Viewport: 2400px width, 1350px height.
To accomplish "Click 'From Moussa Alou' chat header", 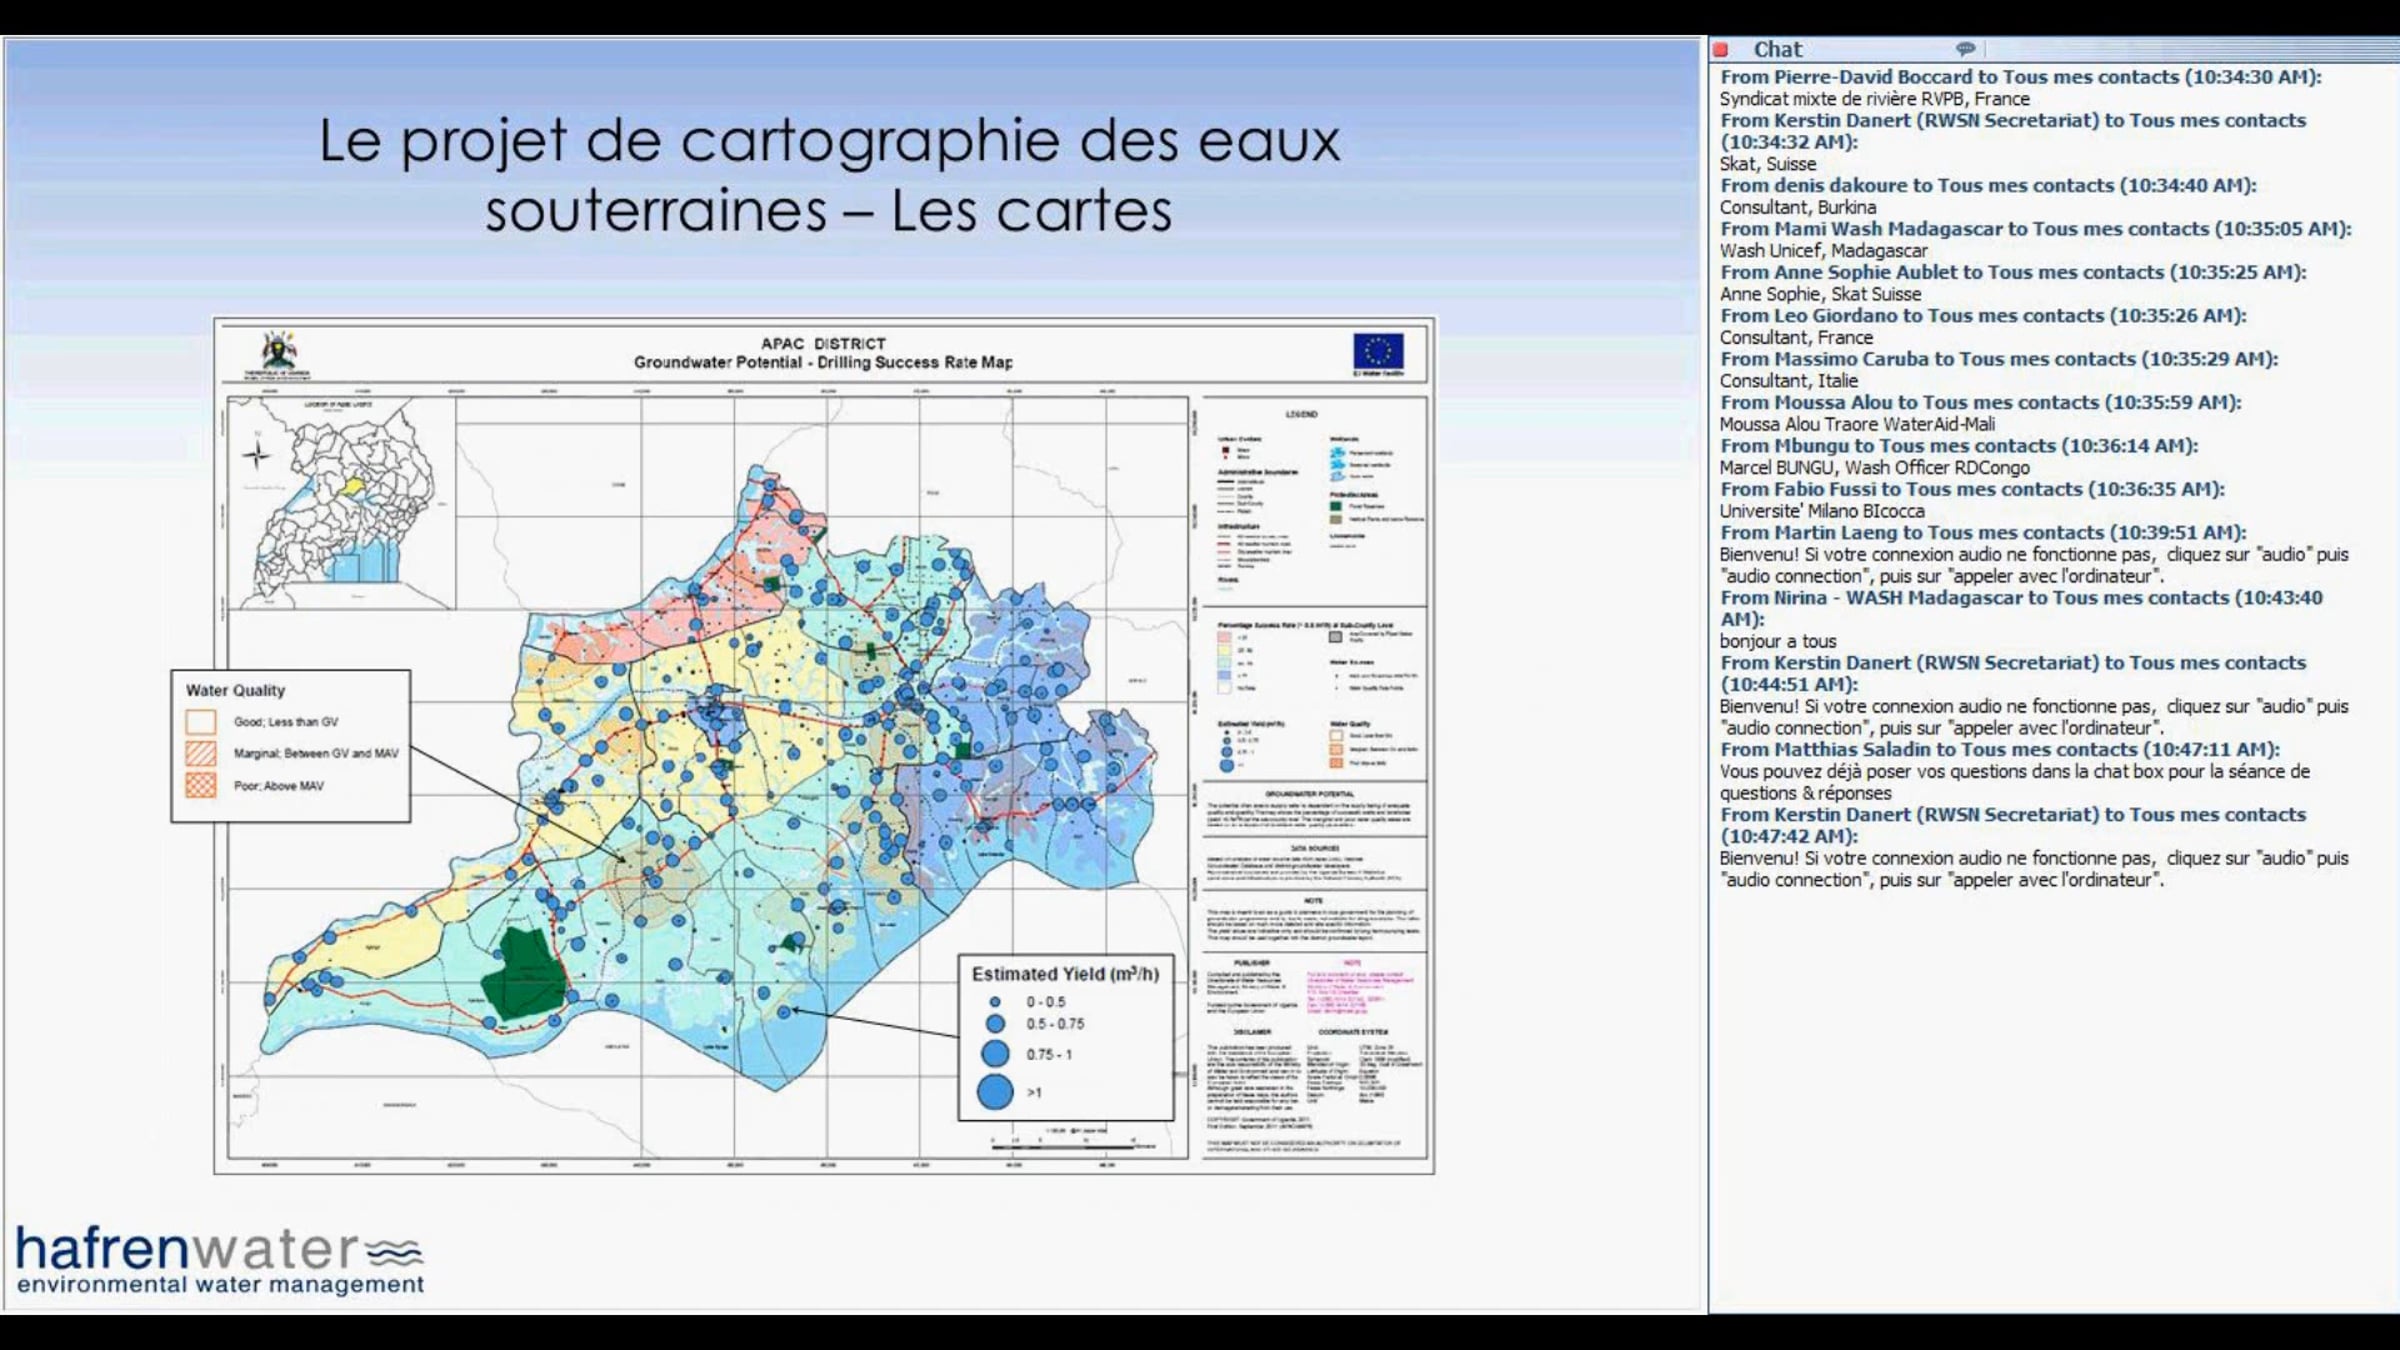I will pyautogui.click(x=1980, y=402).
